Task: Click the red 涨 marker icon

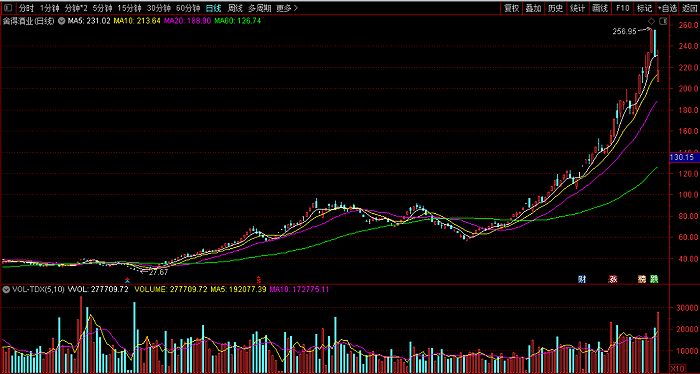Action: 613,279
